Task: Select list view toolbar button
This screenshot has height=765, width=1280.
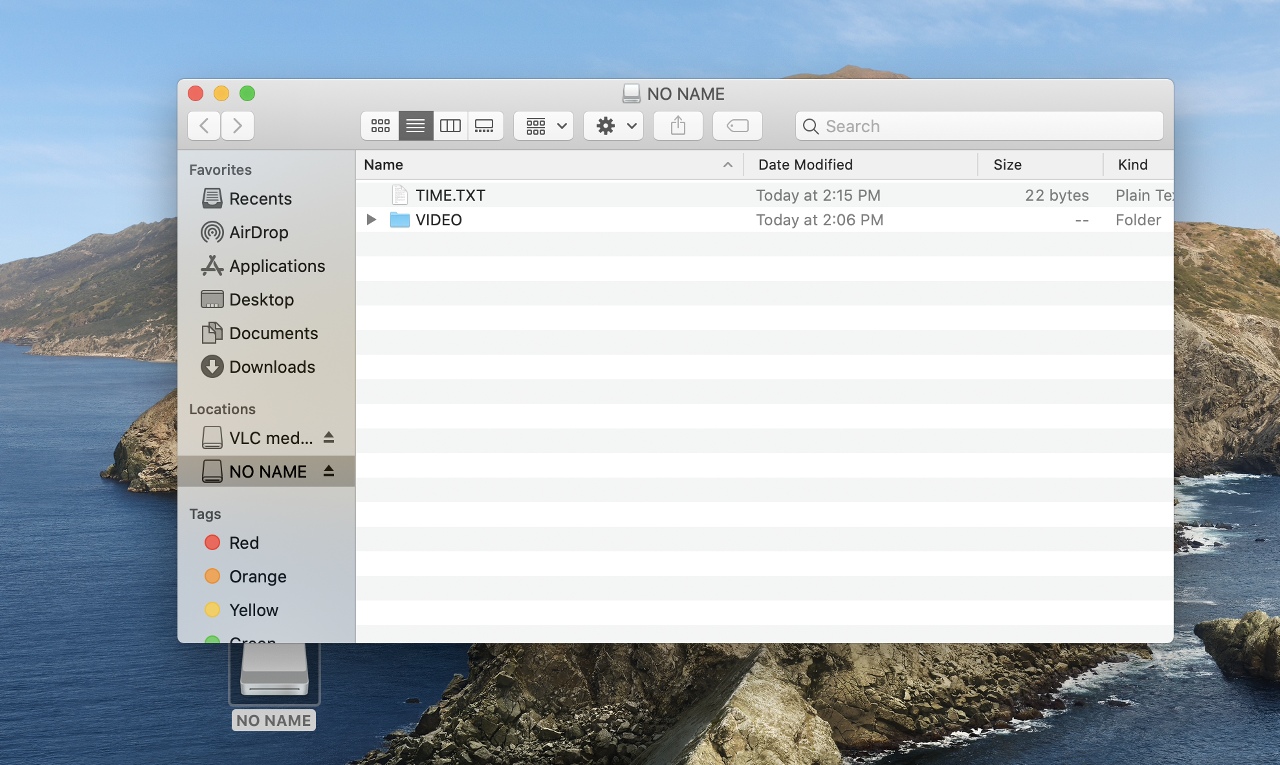Action: point(416,126)
